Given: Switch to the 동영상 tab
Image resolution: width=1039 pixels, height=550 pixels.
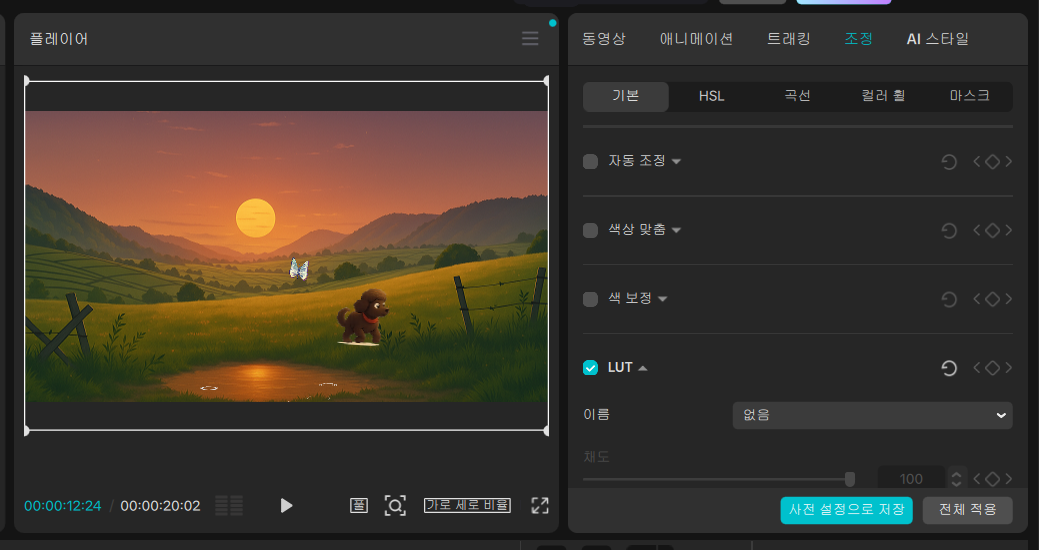Looking at the screenshot, I should click(604, 39).
